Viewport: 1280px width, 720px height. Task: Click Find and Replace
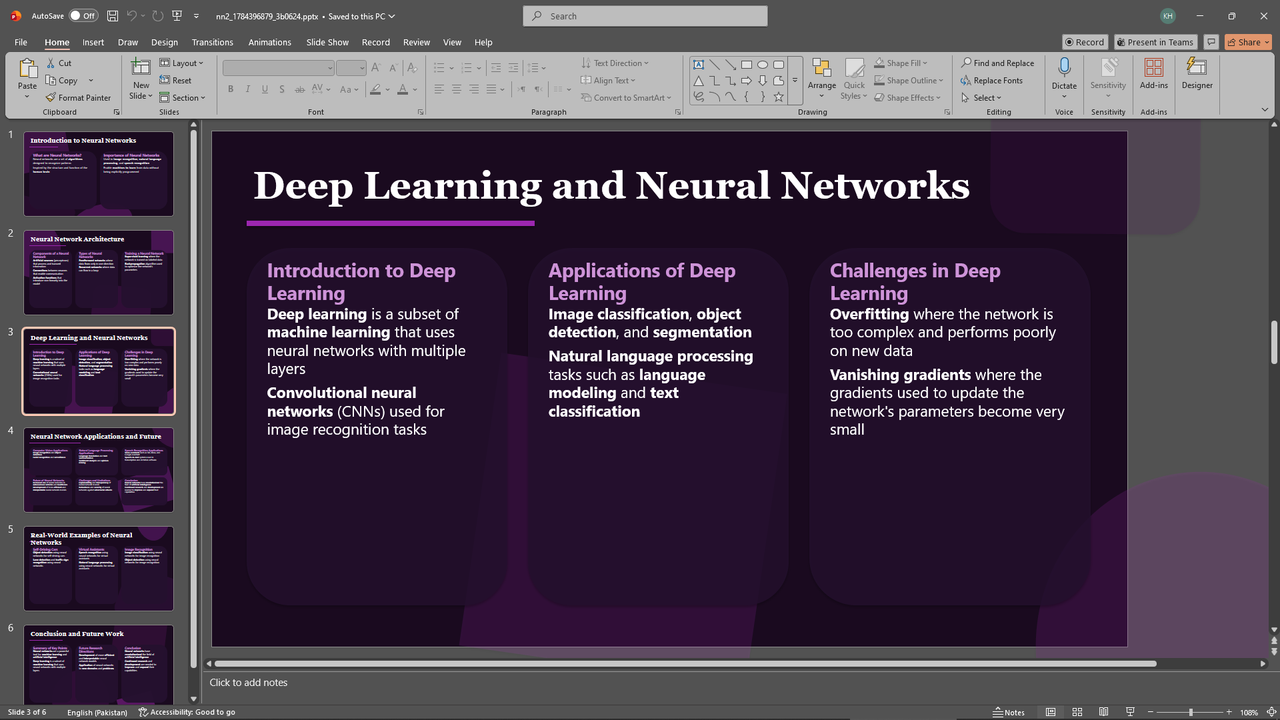pos(998,63)
